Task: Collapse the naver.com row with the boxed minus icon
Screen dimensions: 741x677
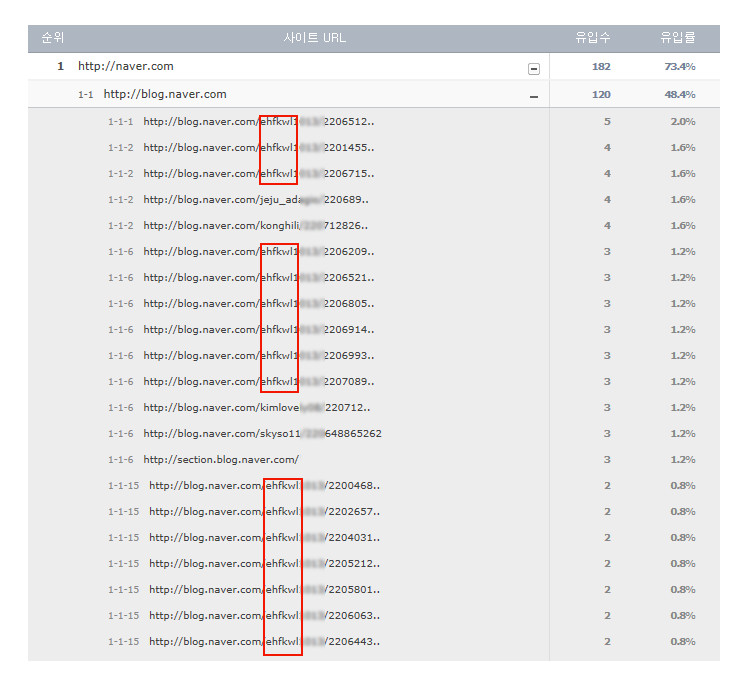Action: (x=534, y=69)
